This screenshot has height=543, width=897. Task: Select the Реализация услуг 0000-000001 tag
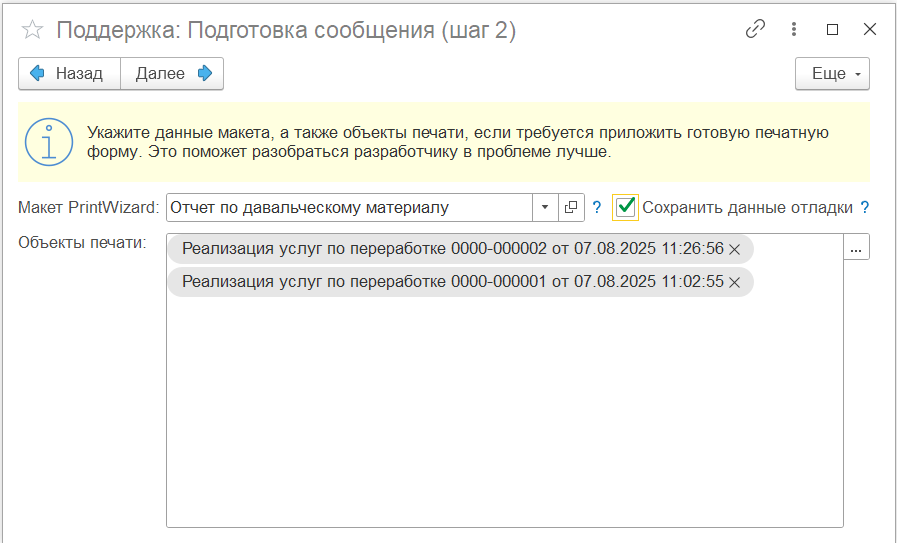coord(450,283)
